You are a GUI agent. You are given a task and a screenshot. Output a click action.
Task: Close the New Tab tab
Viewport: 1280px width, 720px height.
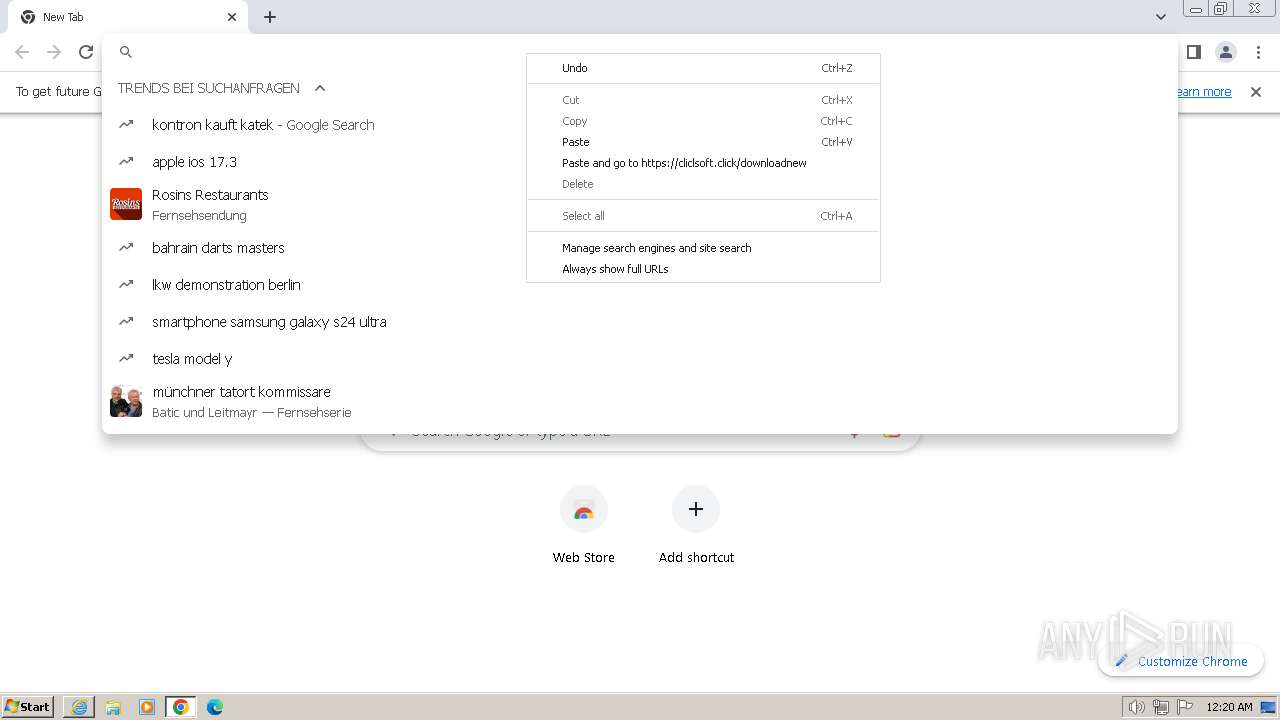[x=232, y=17]
